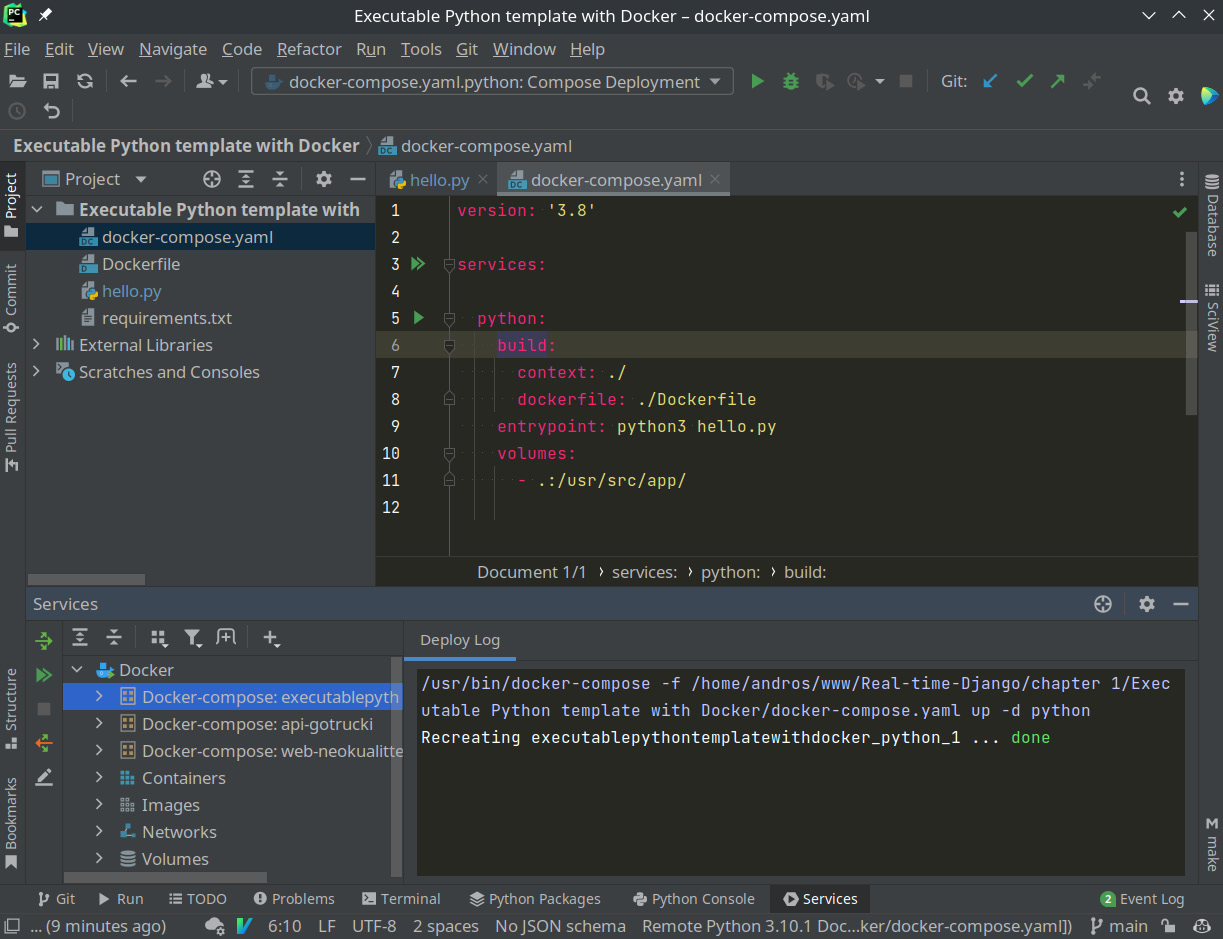Open IDE settings gear in main toolbar
The image size is (1223, 939).
coord(1176,96)
